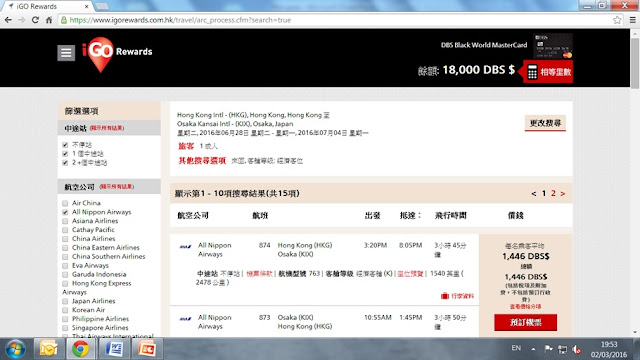Image resolution: width=640 pixels, height=360 pixels.
Task: Check the Air China airline filter
Action: (x=65, y=203)
